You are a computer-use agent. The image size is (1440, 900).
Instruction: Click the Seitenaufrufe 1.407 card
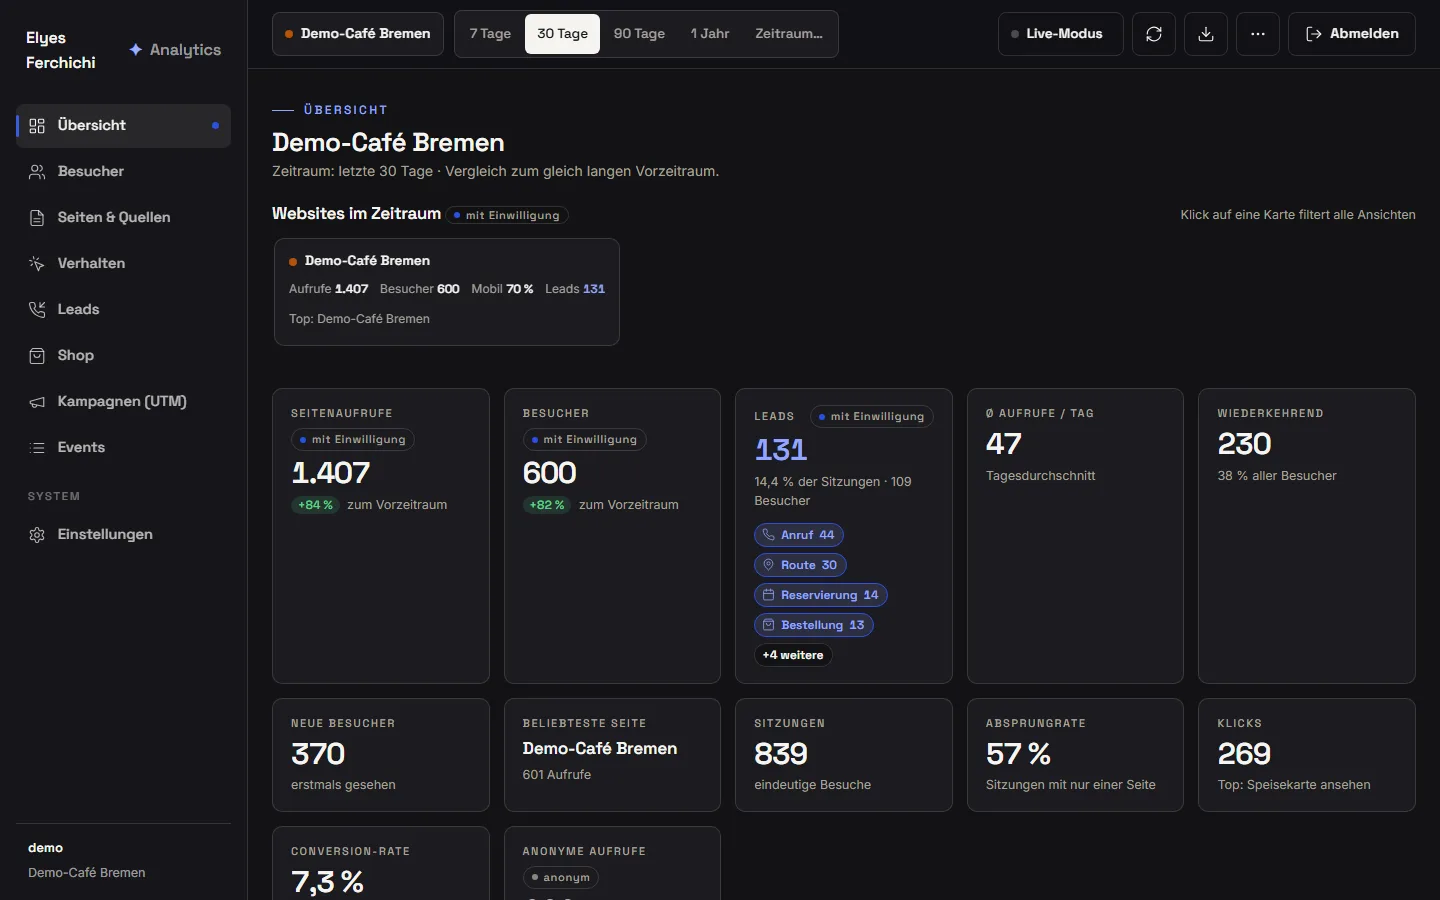tap(381, 536)
